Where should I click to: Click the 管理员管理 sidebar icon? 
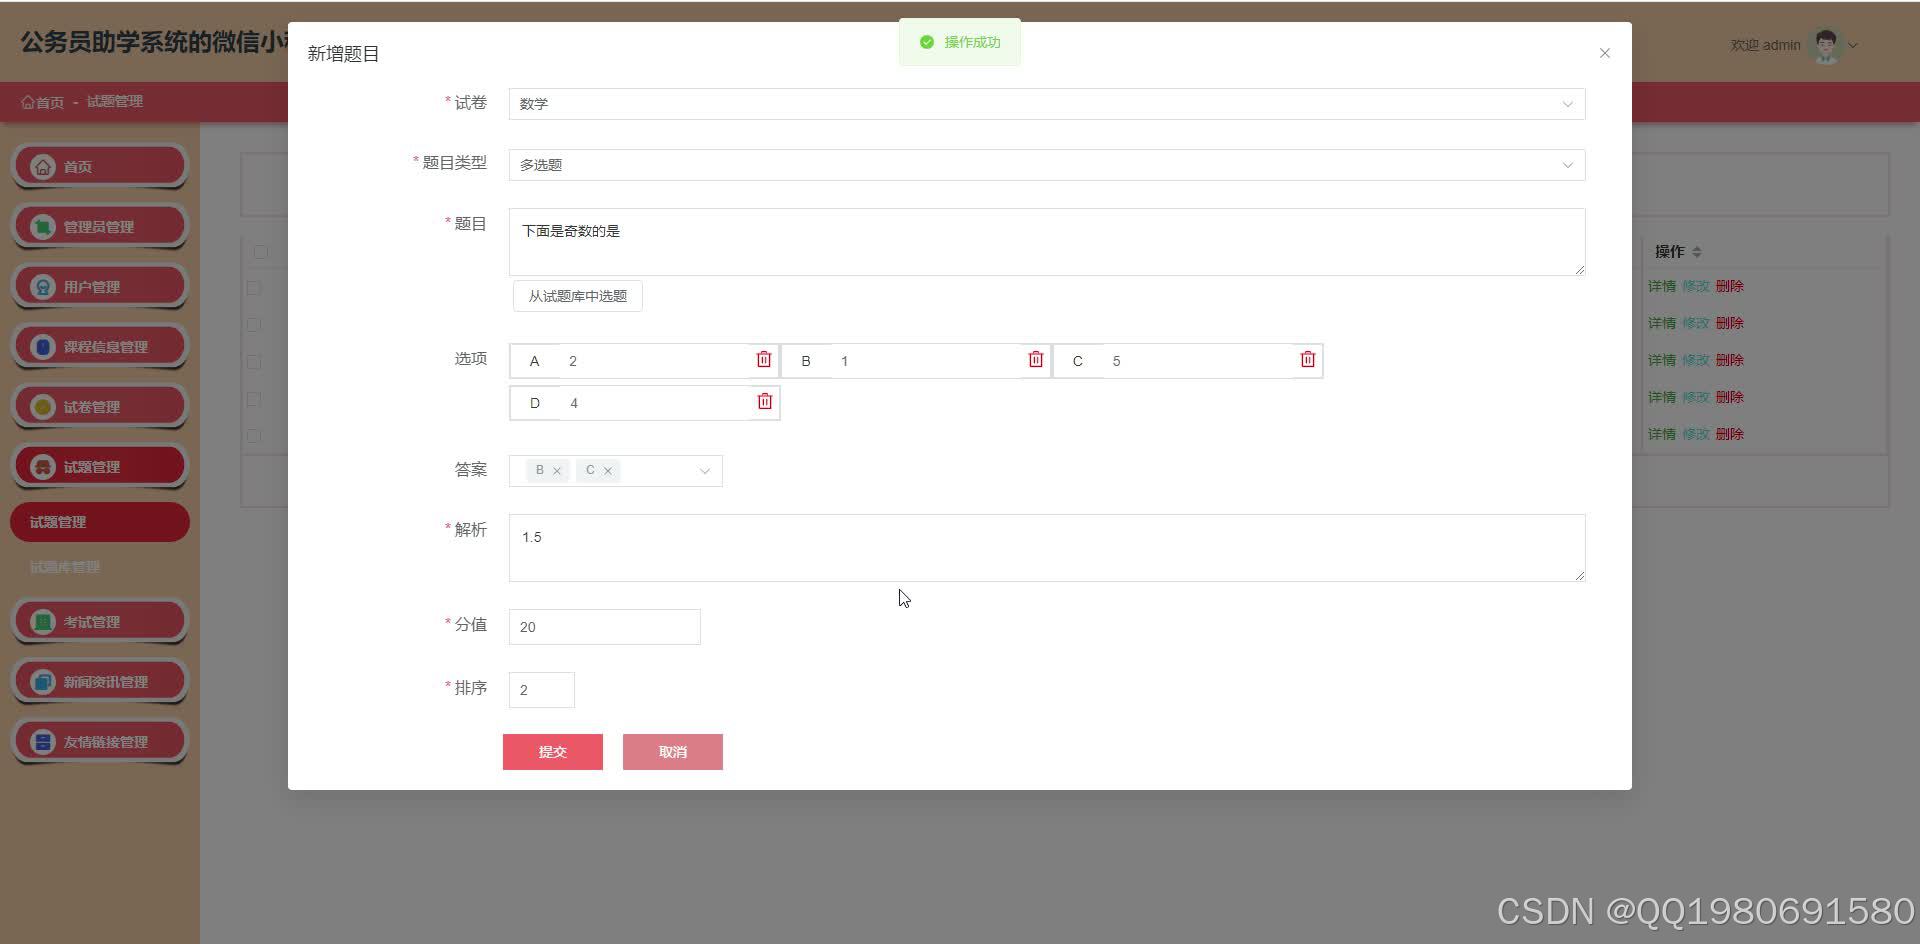(42, 226)
